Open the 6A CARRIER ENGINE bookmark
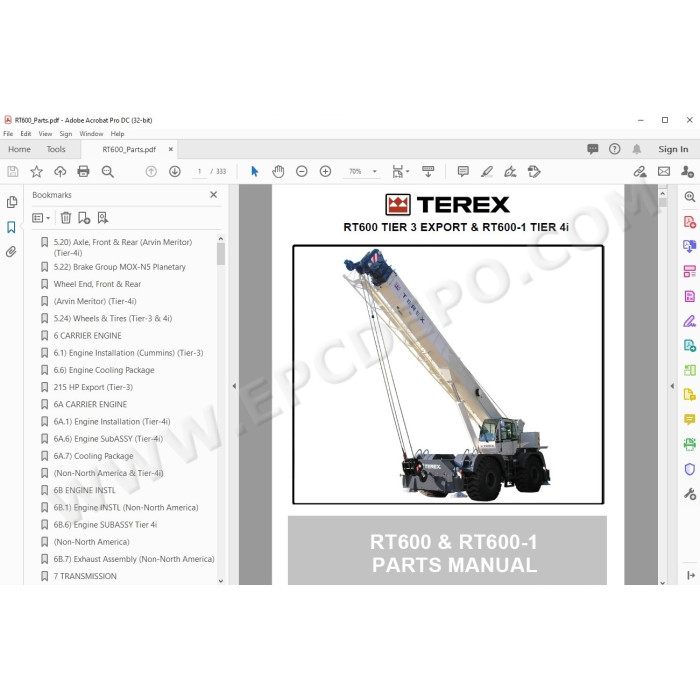The height and width of the screenshot is (700, 700). point(90,404)
